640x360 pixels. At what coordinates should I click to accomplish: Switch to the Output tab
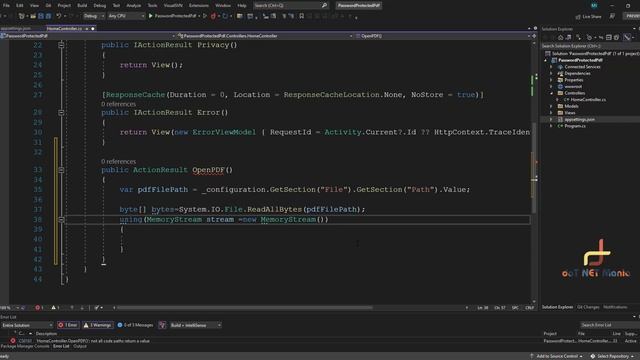point(80,346)
